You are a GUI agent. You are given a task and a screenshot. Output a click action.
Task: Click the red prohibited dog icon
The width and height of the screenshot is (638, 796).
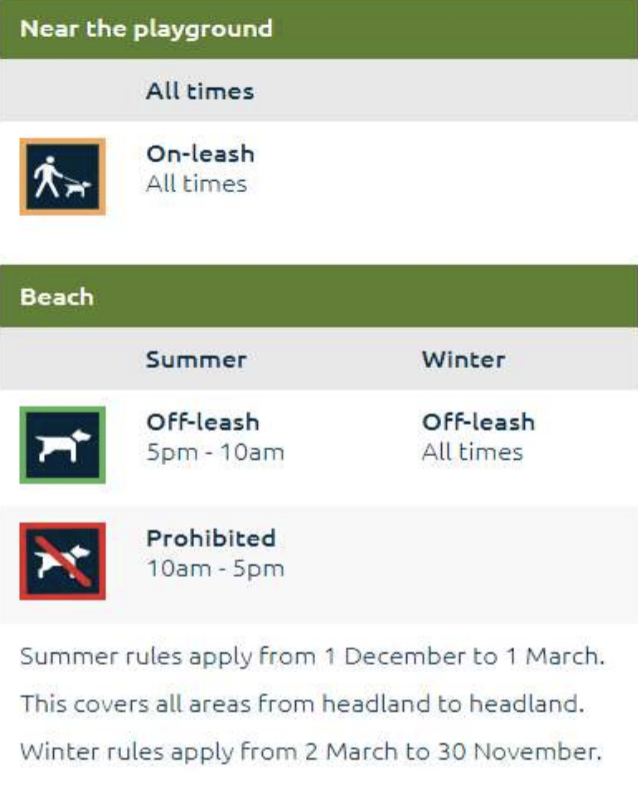click(62, 561)
